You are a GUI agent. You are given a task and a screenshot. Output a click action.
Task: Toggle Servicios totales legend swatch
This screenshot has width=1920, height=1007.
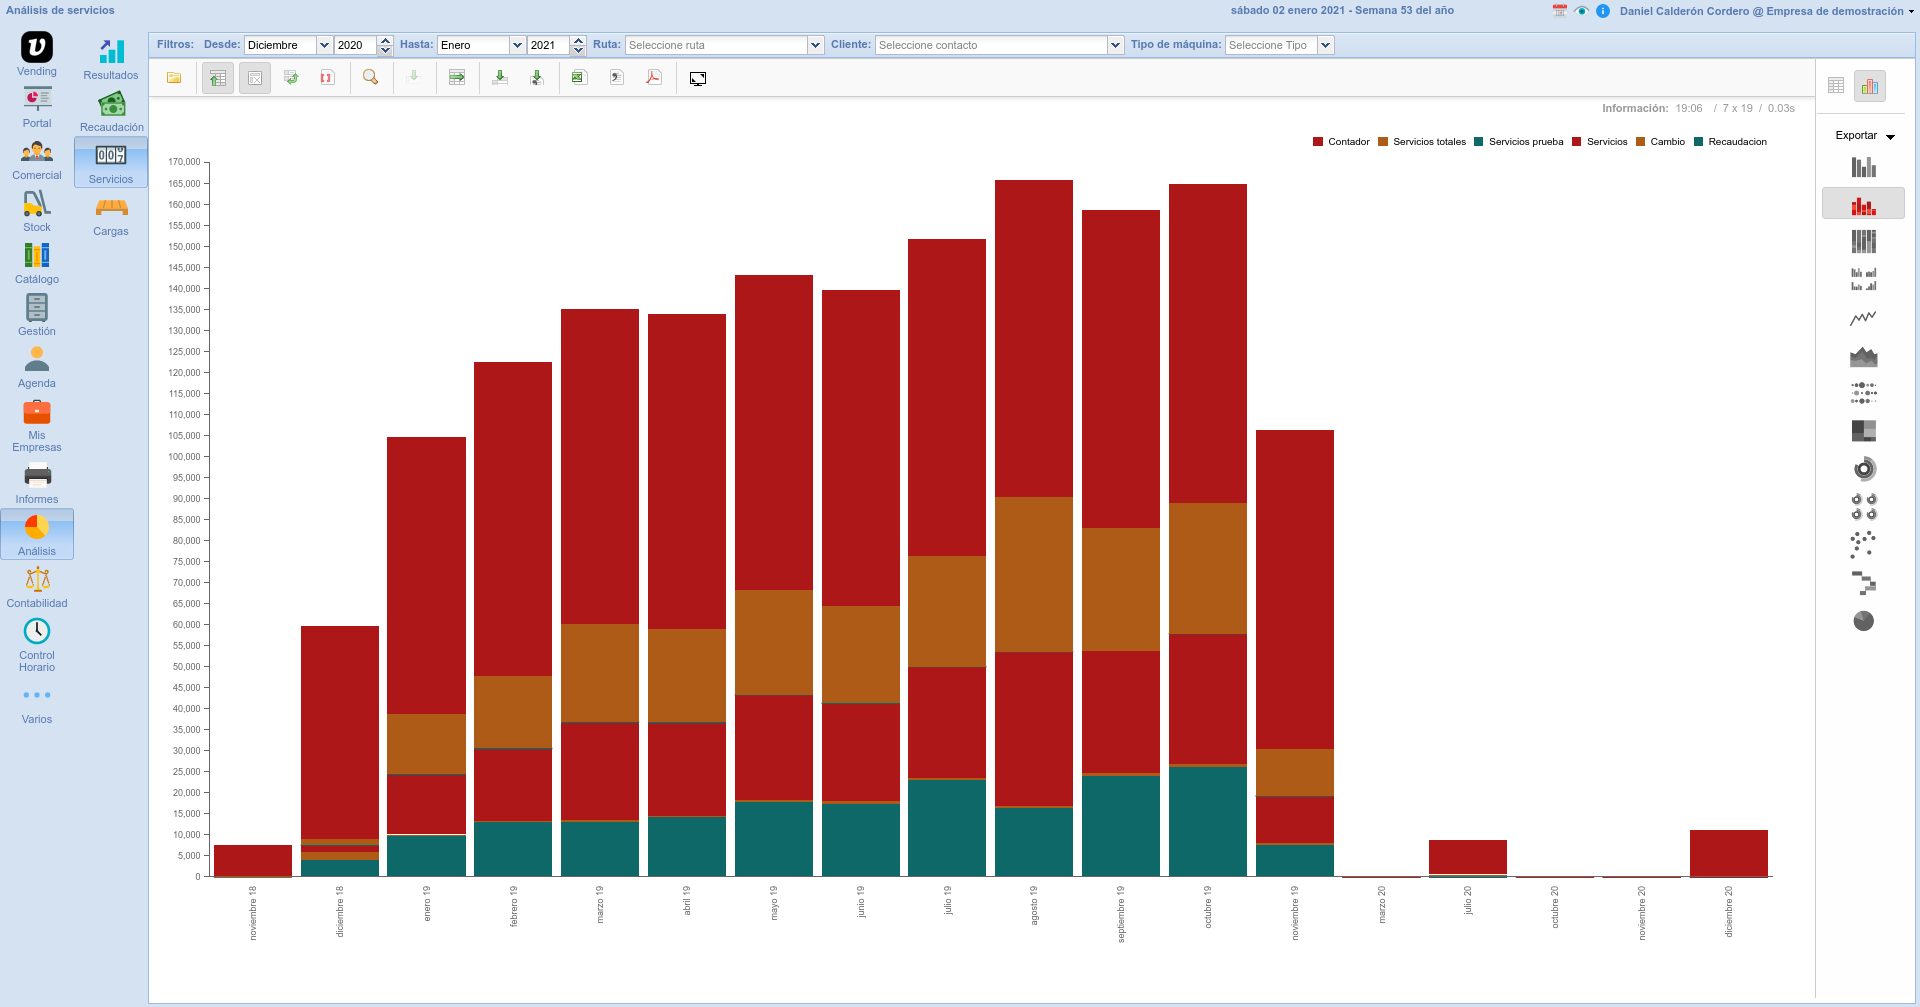click(x=1383, y=142)
